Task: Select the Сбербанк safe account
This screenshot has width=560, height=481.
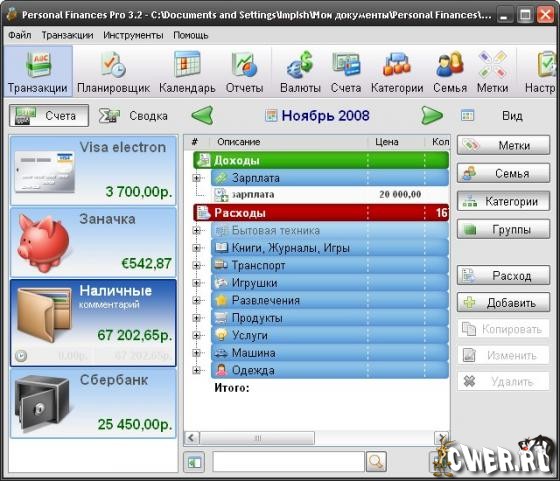Action: (x=93, y=404)
